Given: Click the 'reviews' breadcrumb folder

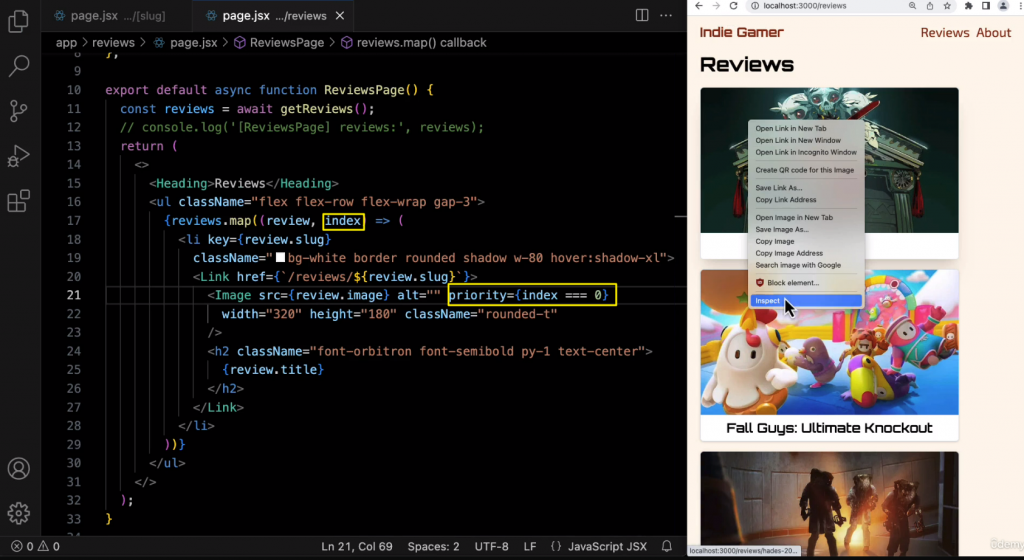Looking at the screenshot, I should [x=113, y=42].
